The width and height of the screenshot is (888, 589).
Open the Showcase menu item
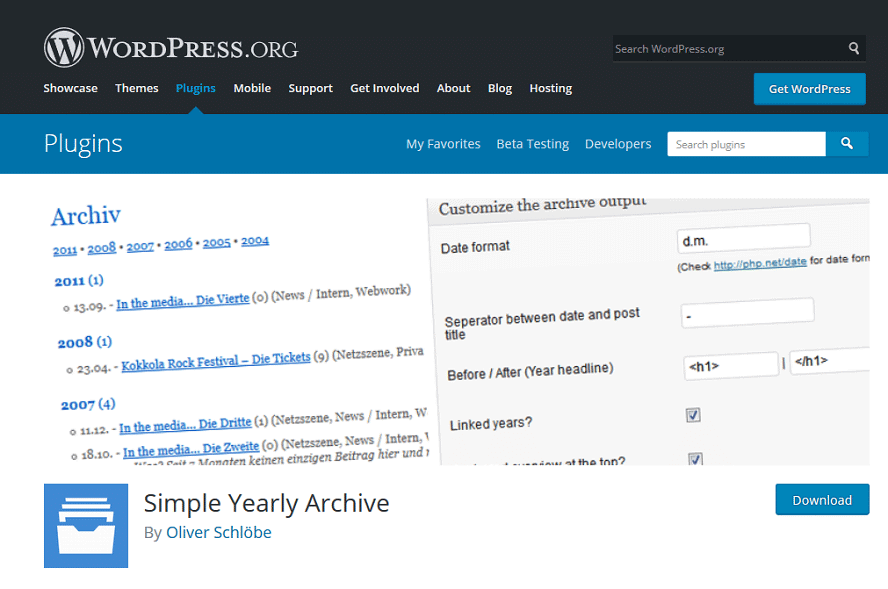[70, 88]
